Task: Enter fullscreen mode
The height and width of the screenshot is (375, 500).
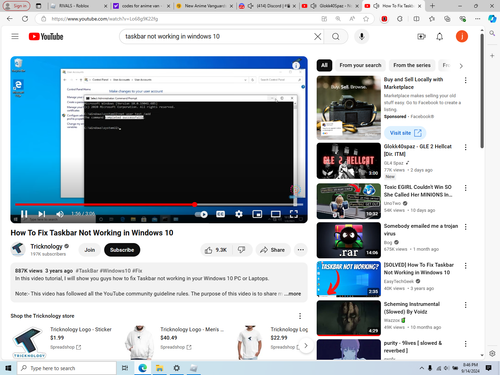Action: click(x=294, y=214)
